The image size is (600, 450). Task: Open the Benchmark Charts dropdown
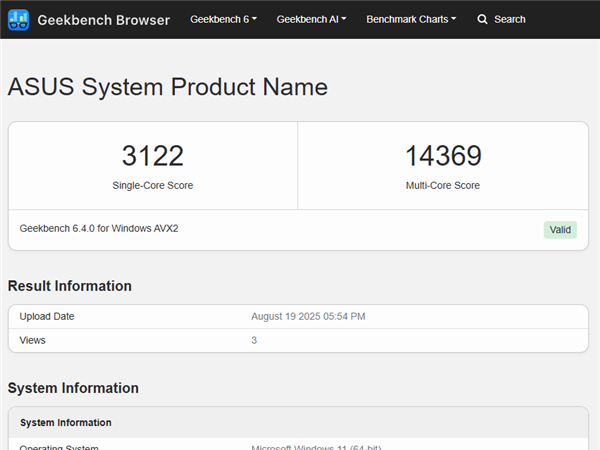tap(411, 19)
